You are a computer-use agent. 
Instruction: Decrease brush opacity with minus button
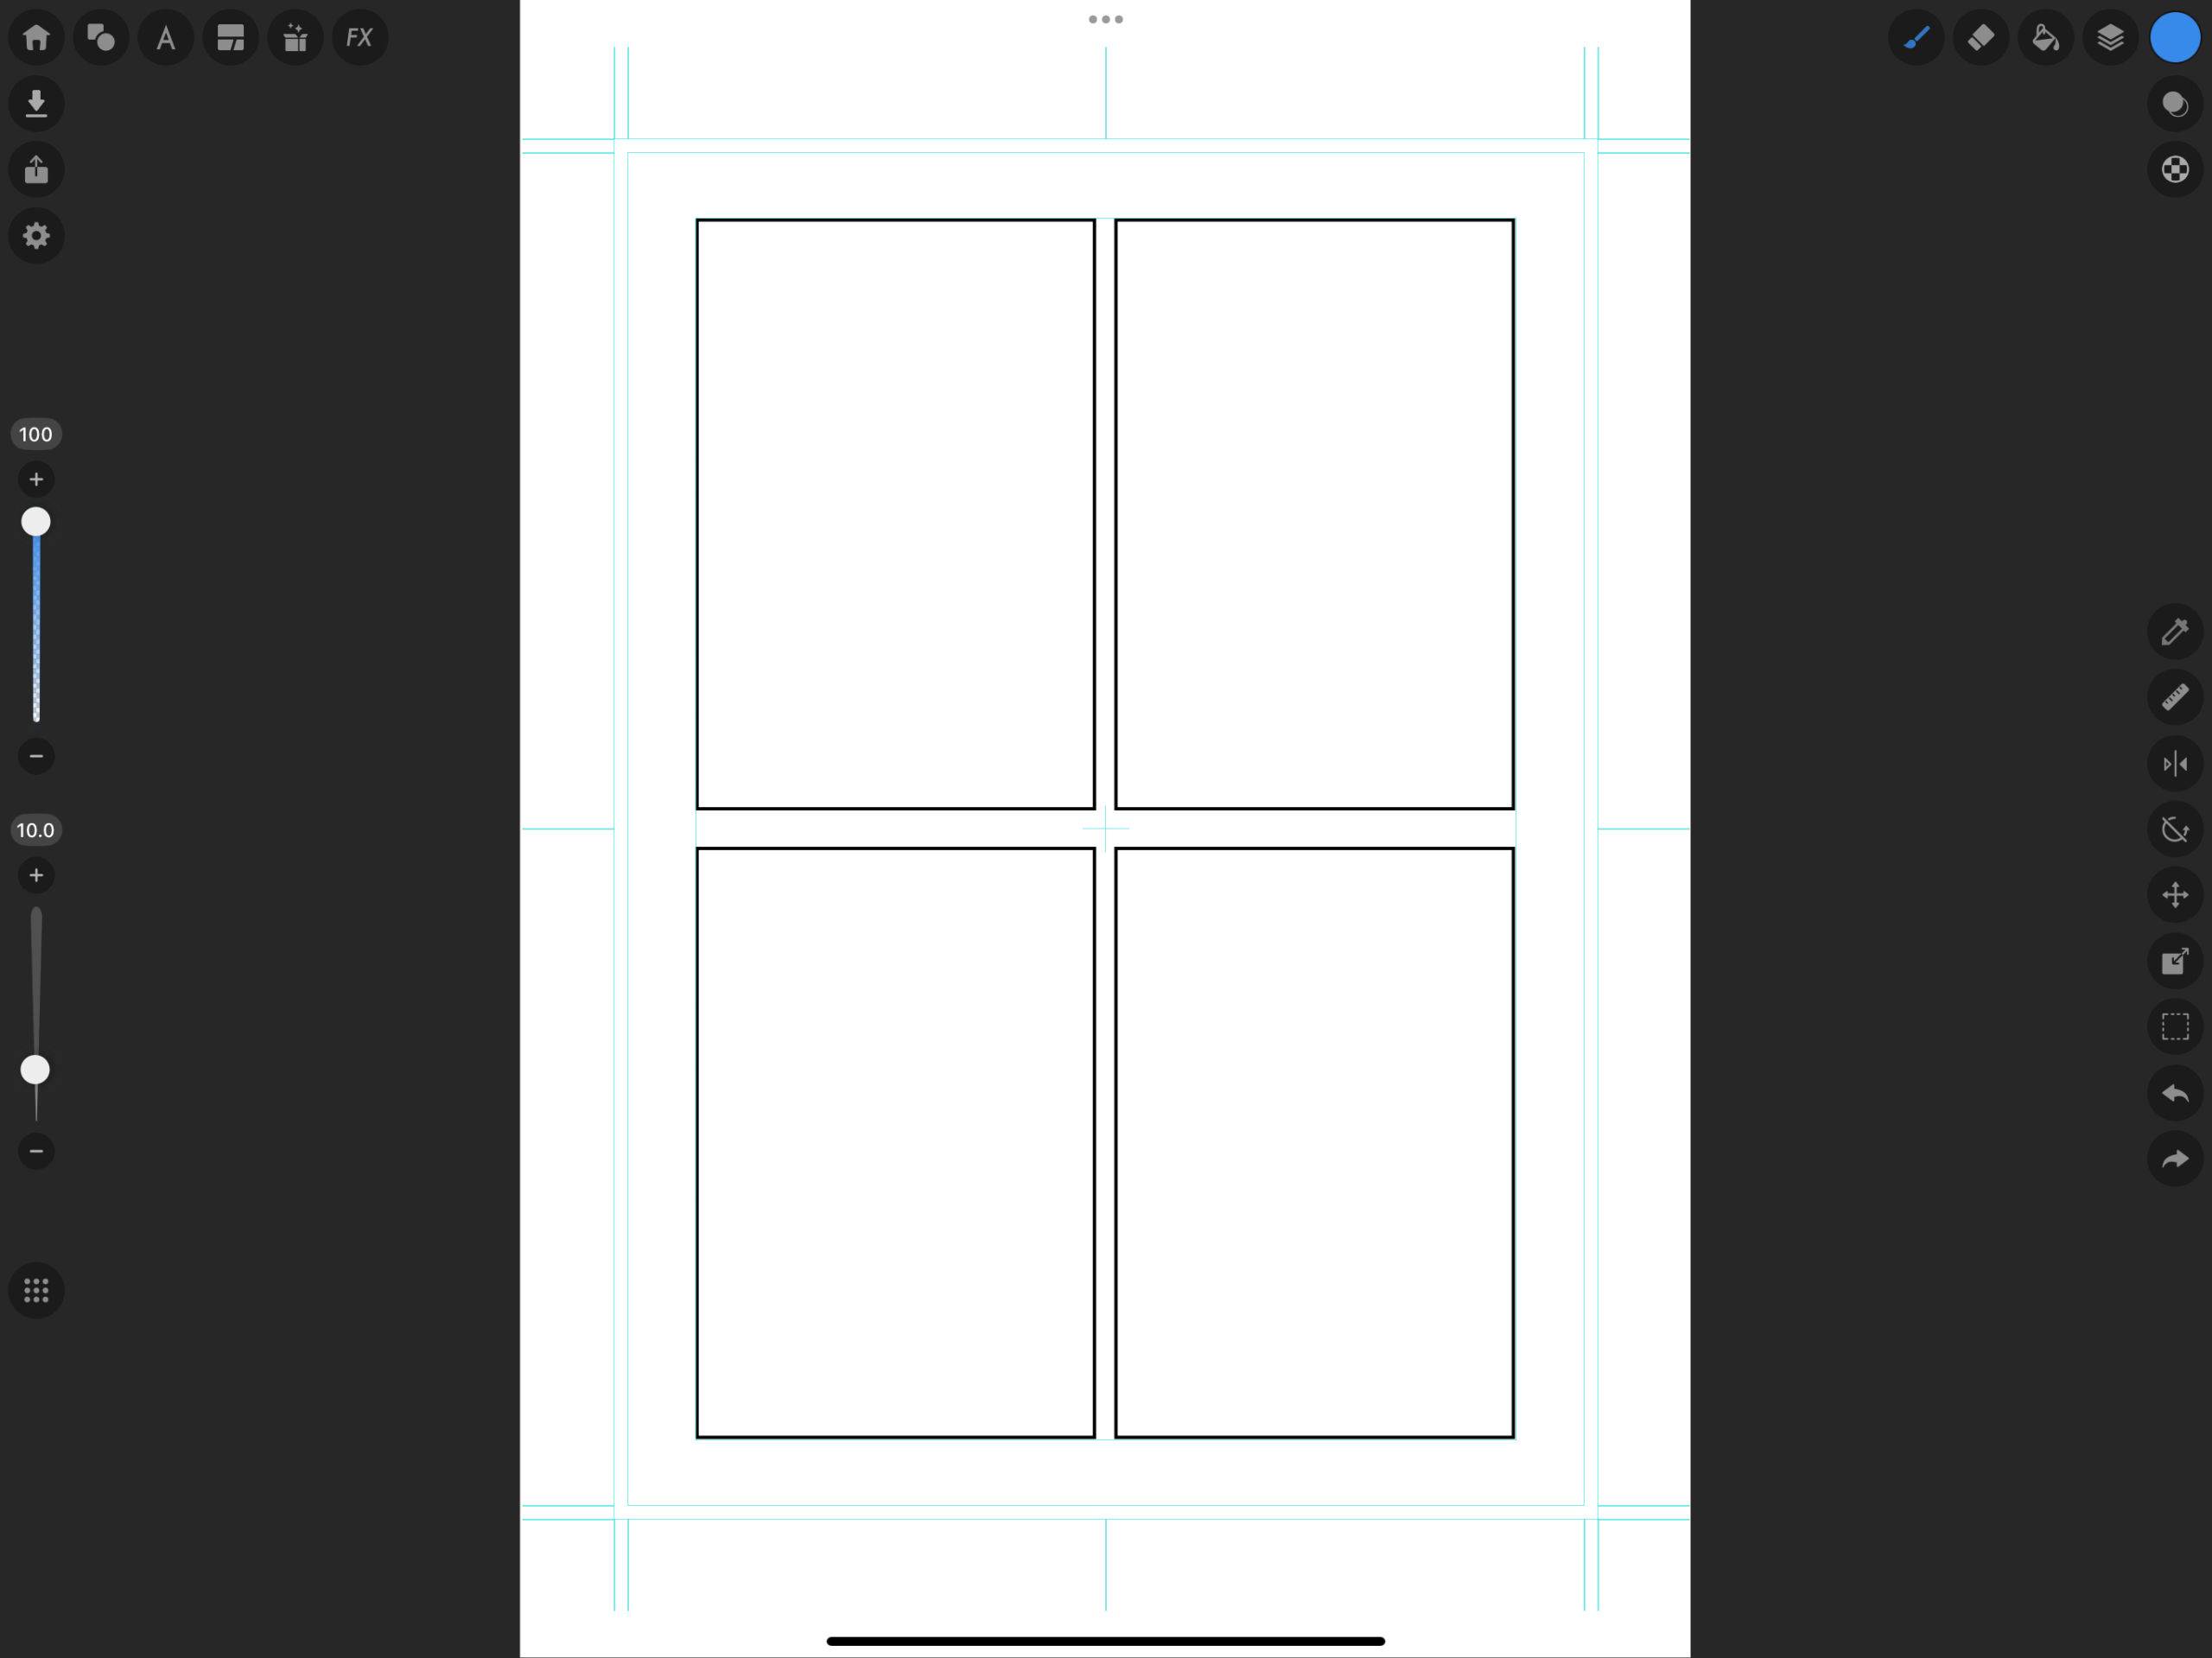(x=36, y=756)
